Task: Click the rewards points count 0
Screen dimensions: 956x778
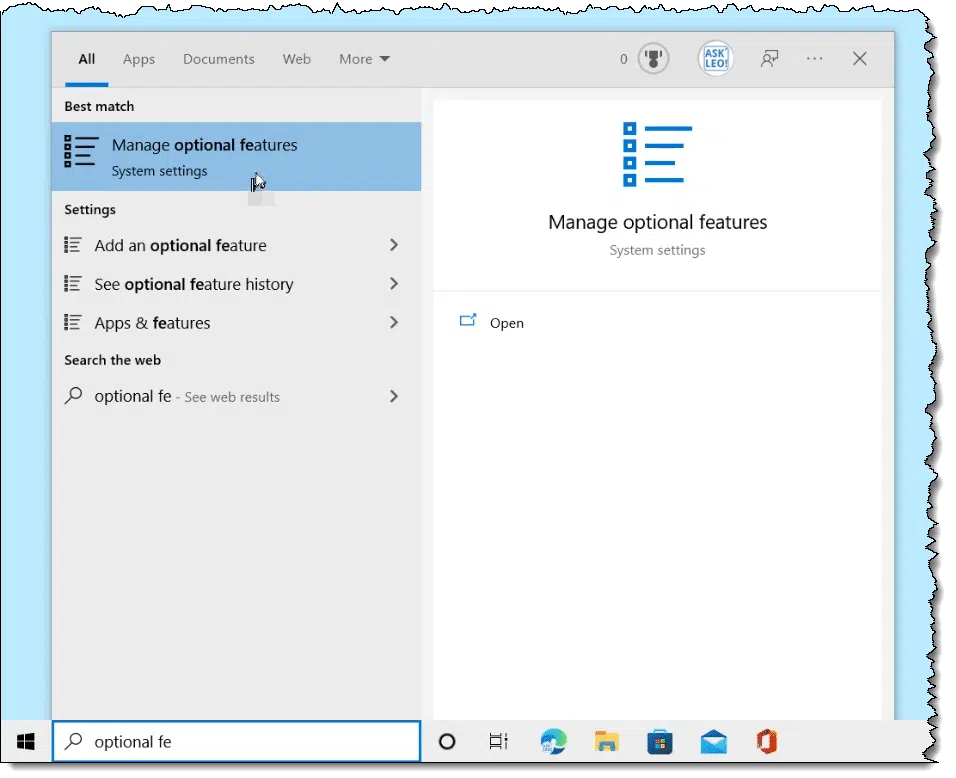Action: [624, 59]
